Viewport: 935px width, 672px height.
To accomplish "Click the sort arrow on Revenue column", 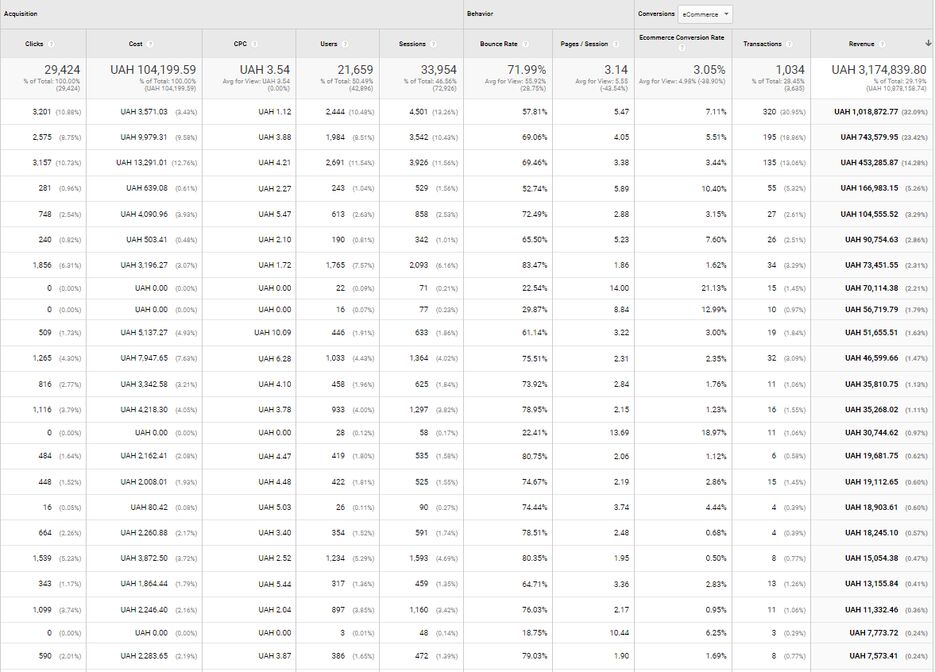I will point(927,44).
